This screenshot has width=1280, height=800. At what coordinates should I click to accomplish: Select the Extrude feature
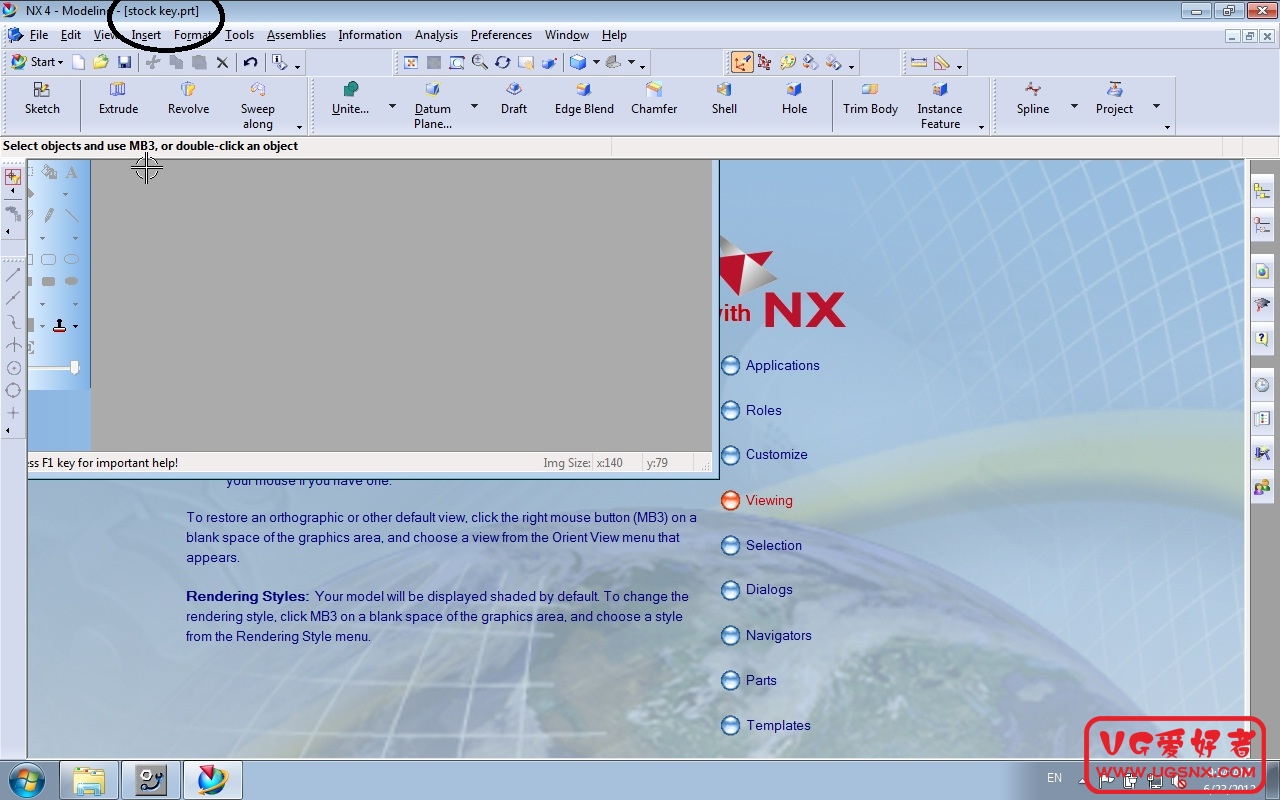click(x=118, y=99)
